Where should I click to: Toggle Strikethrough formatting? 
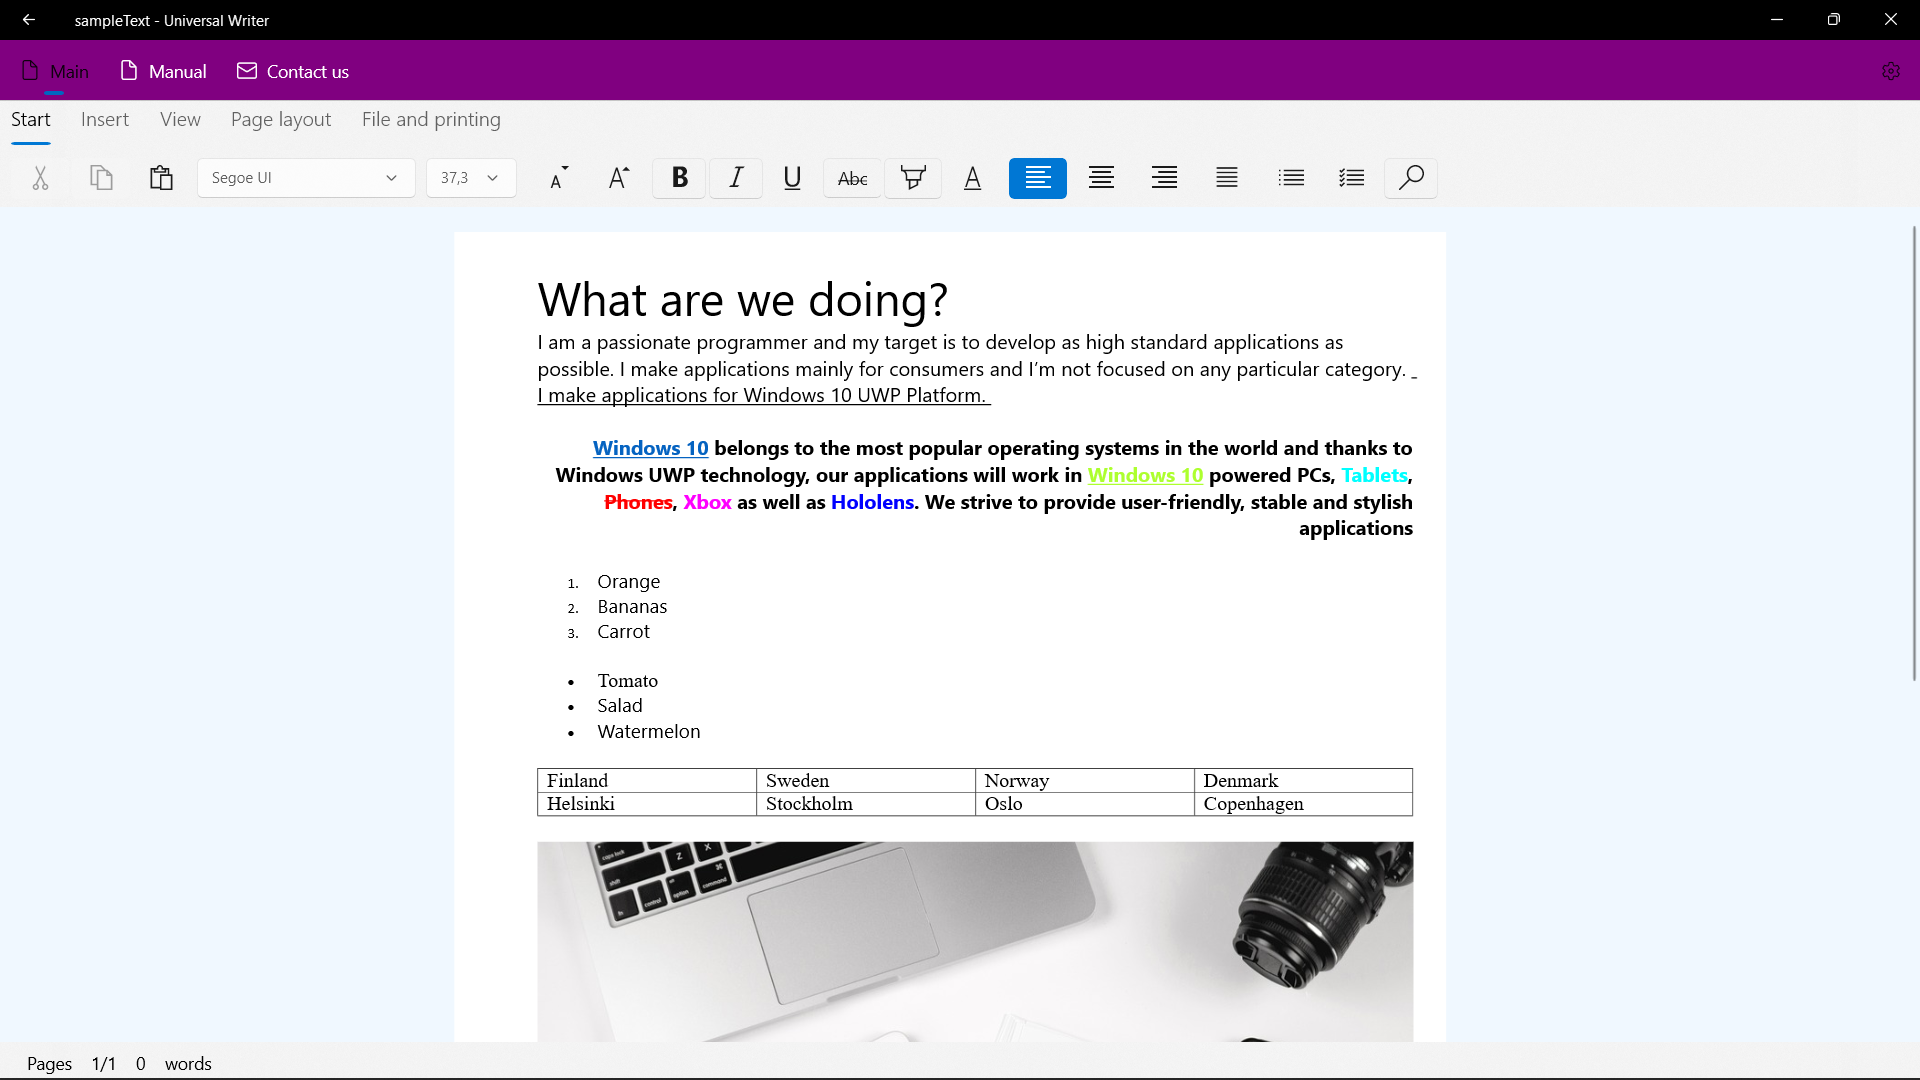(852, 178)
